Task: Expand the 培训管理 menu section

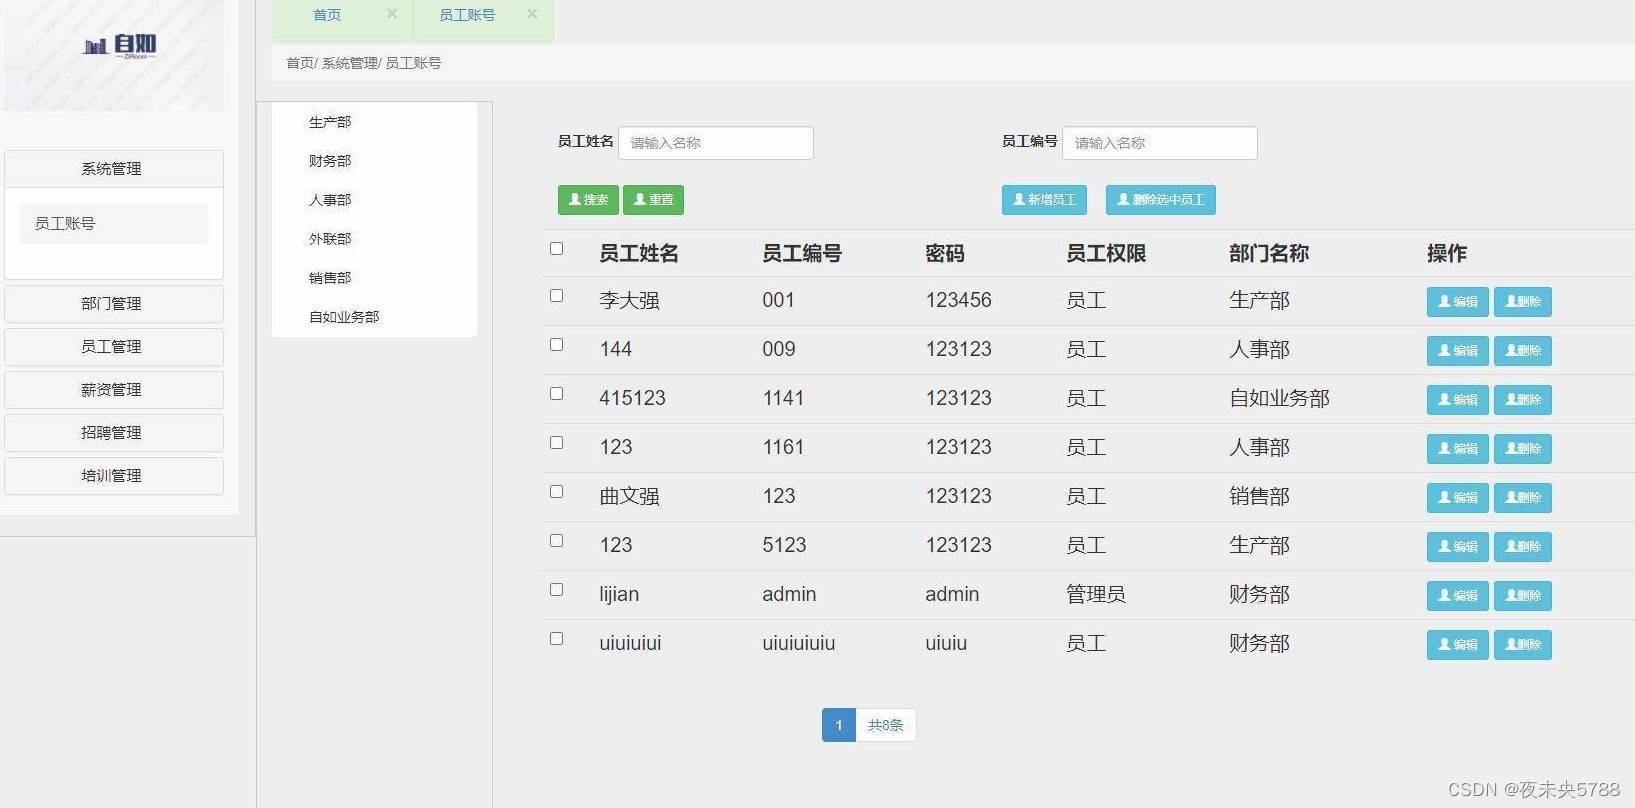Action: coord(114,476)
